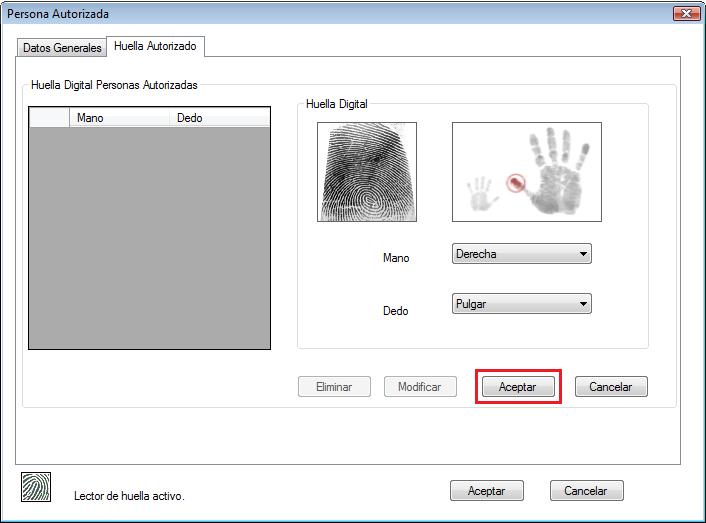The width and height of the screenshot is (706, 523).
Task: Confirm with the bottom Aceptar button
Action: coord(486,491)
